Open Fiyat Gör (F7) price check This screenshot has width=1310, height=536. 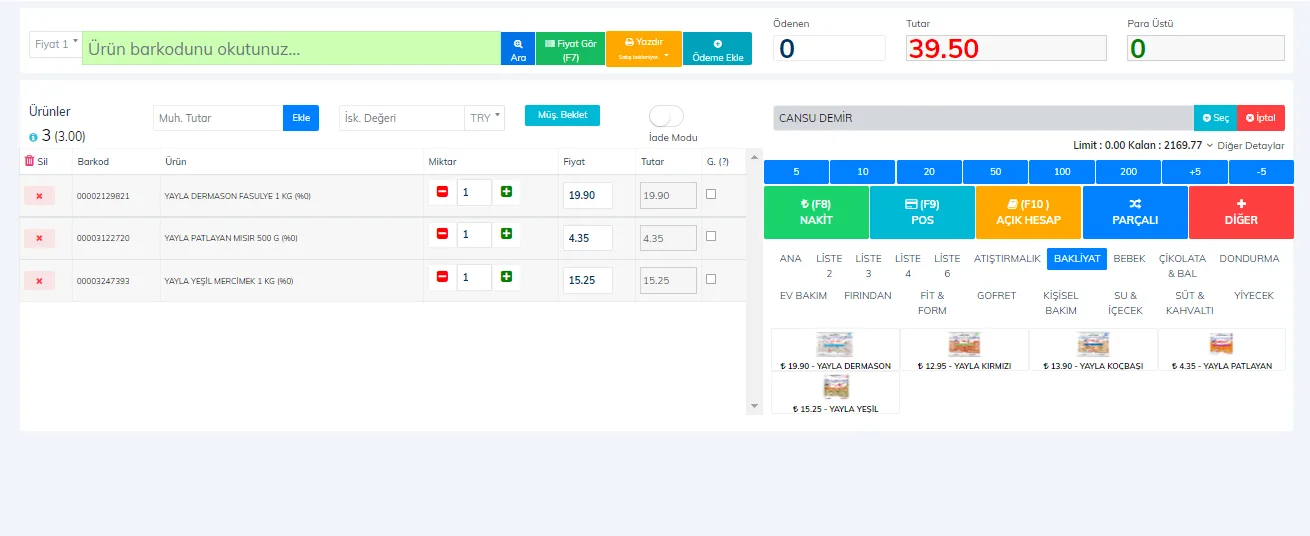coord(570,48)
